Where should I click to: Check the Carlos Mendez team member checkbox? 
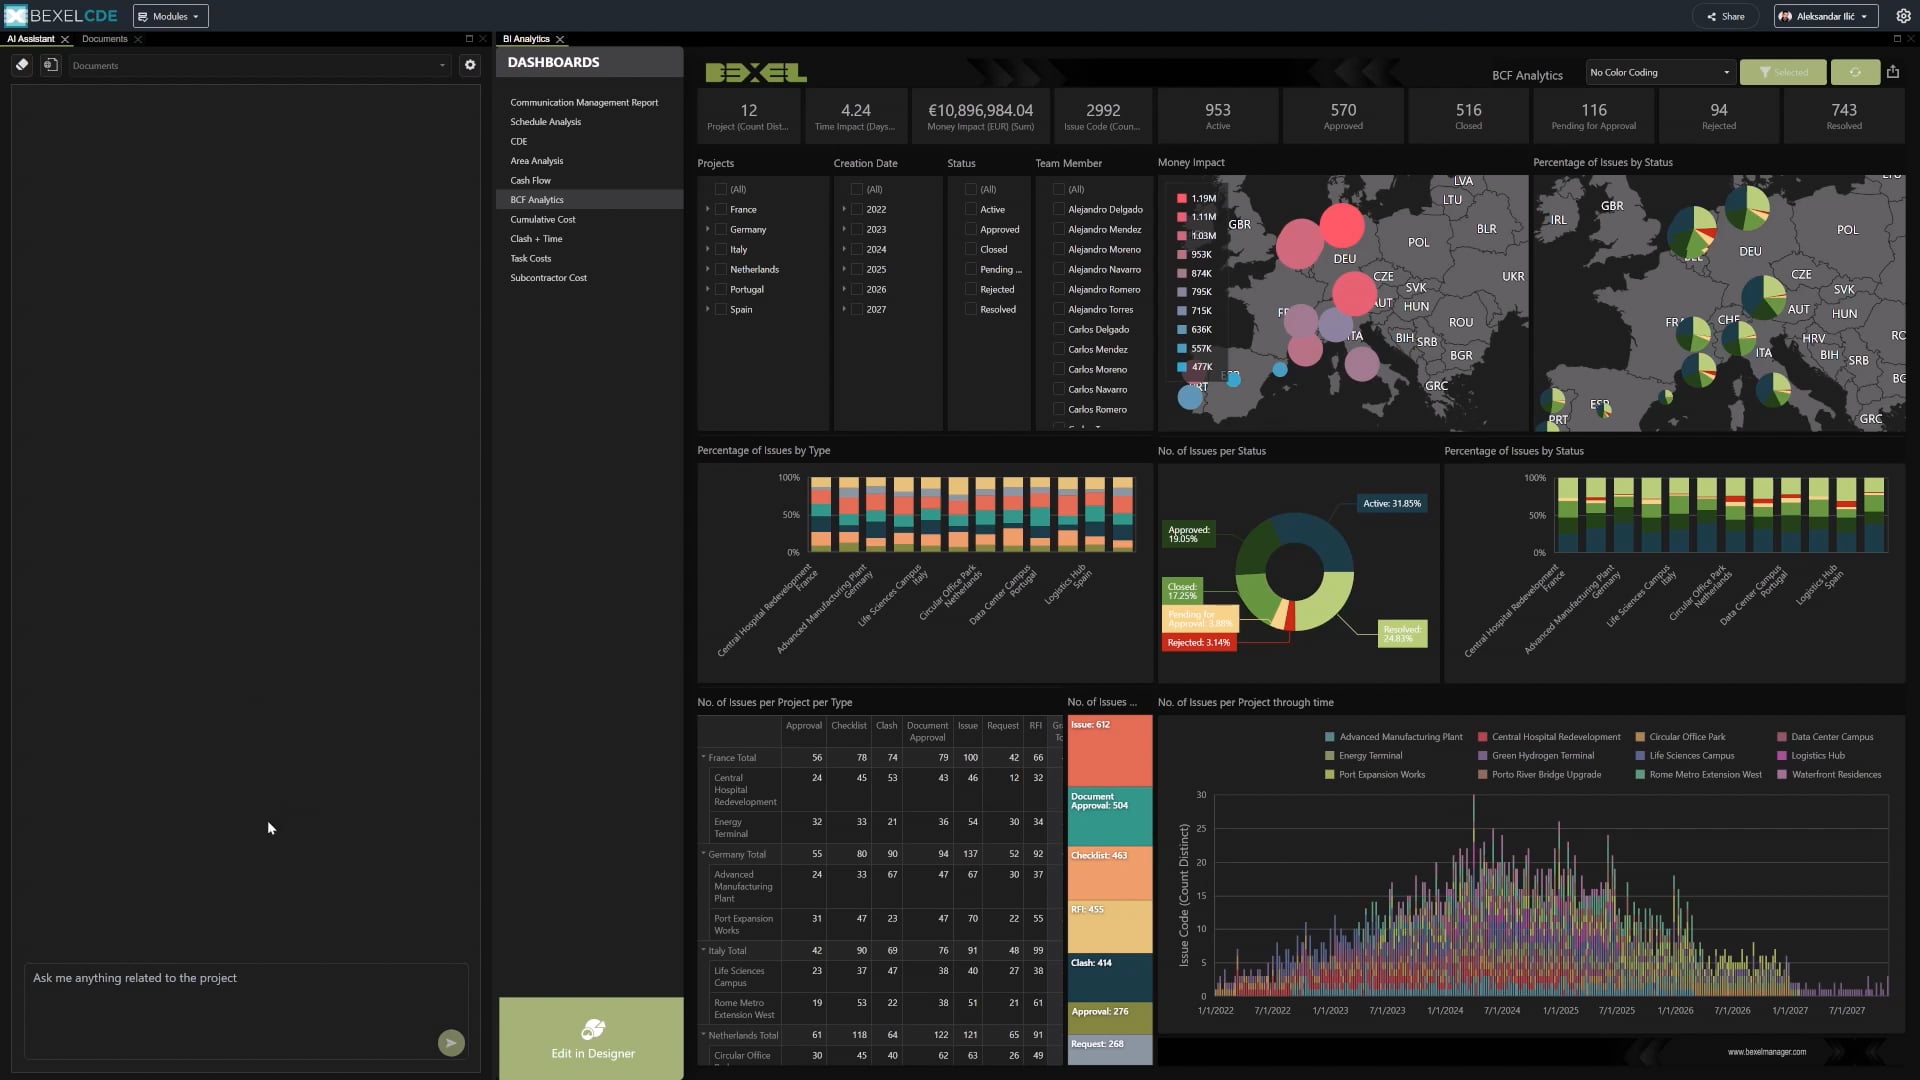(1059, 349)
